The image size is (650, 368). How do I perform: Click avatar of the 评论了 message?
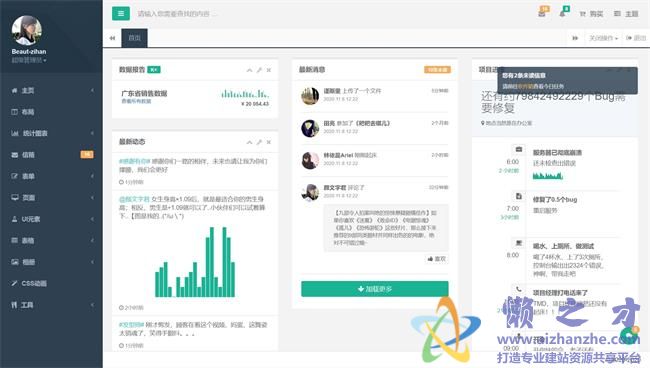click(x=310, y=192)
